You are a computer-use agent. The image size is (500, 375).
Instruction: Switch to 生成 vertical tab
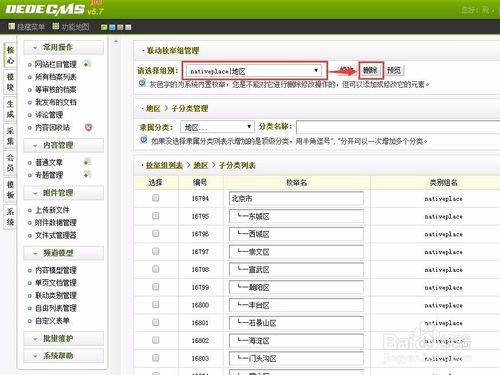point(10,109)
